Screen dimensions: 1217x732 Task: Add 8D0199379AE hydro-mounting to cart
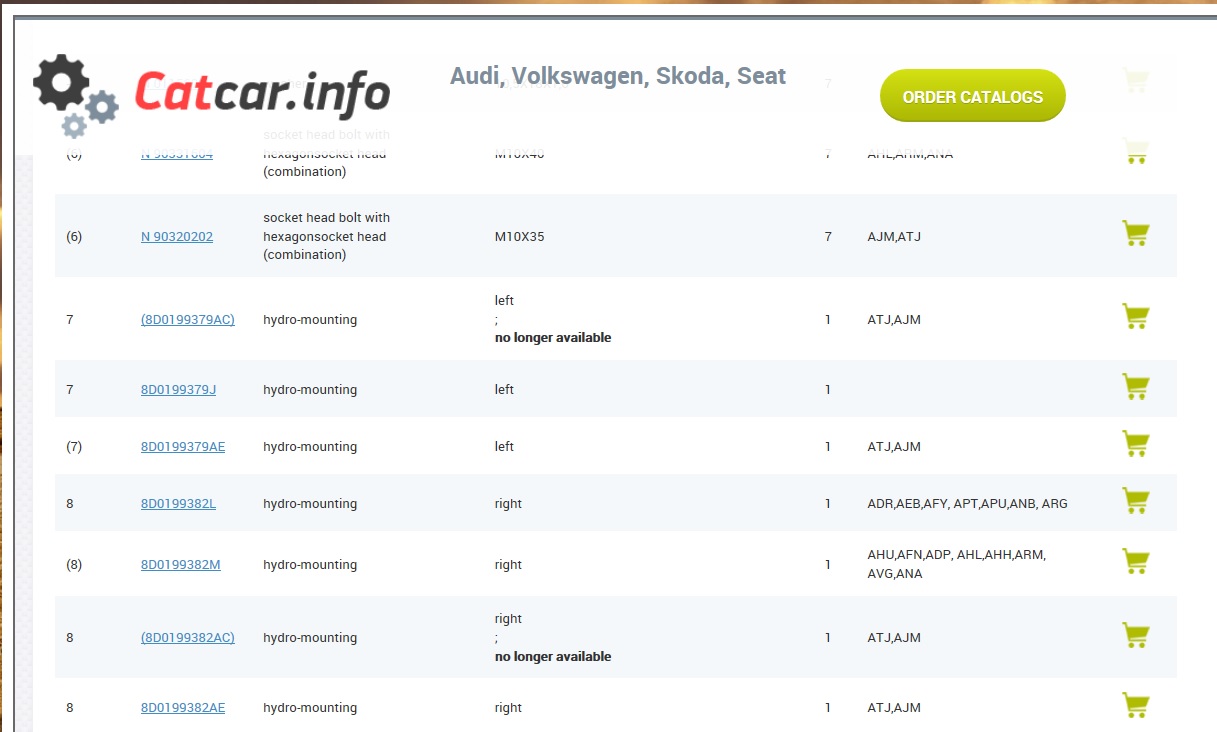(x=1135, y=444)
